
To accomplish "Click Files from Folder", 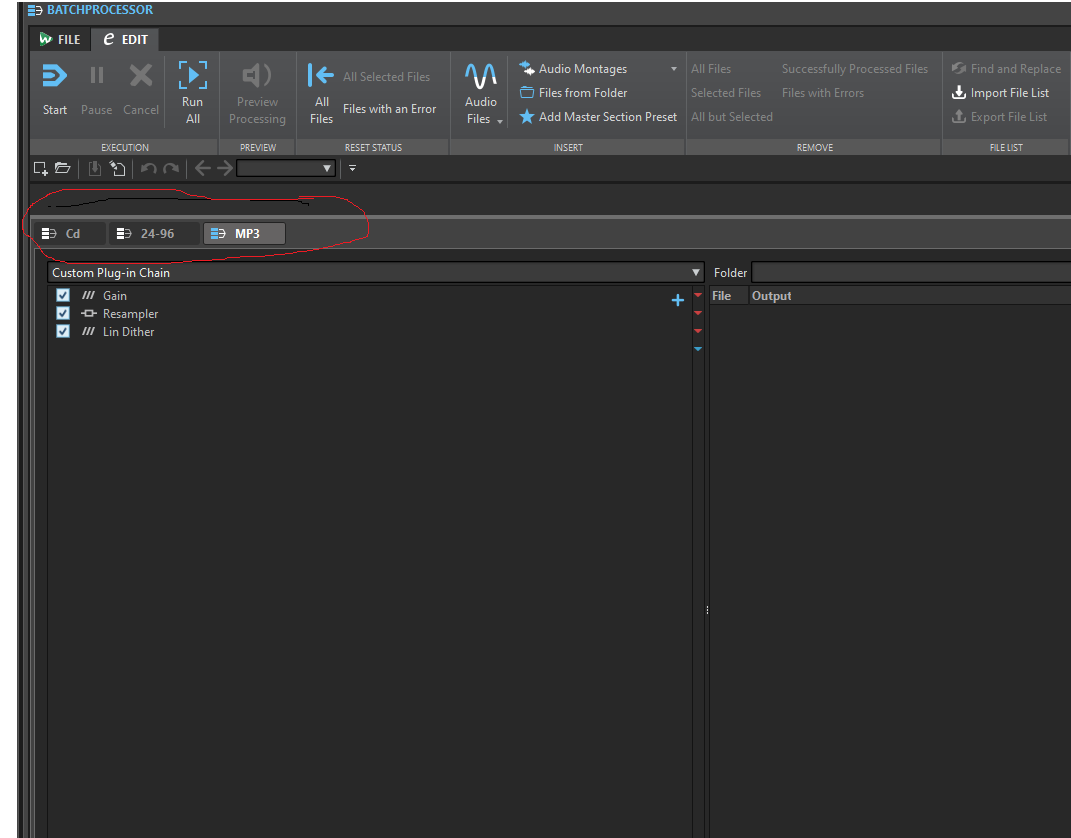I will (x=583, y=92).
